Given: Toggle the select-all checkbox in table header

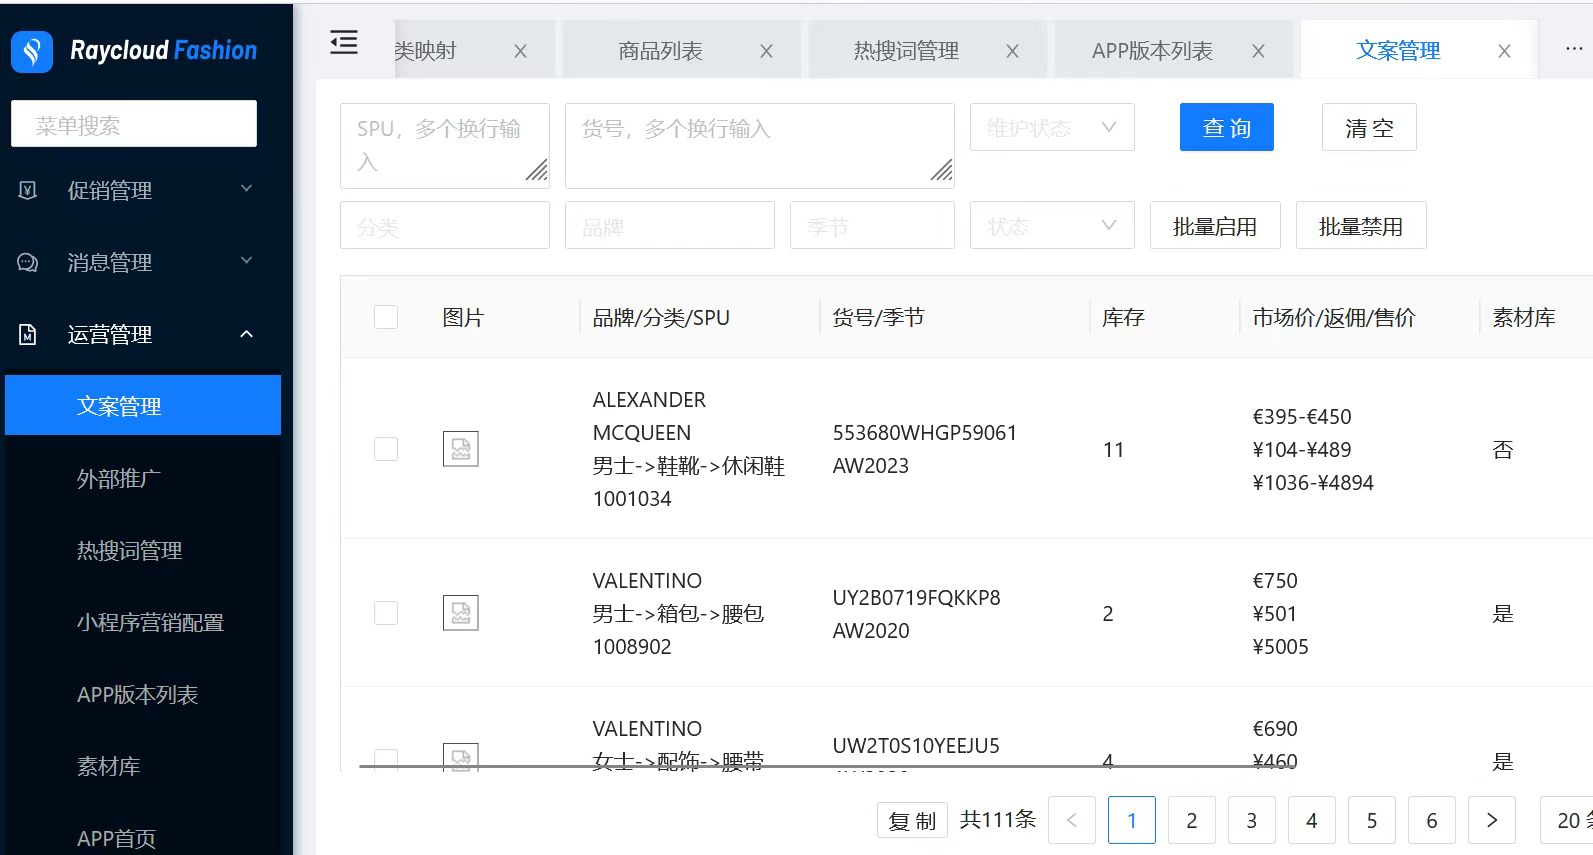Looking at the screenshot, I should click(x=386, y=317).
